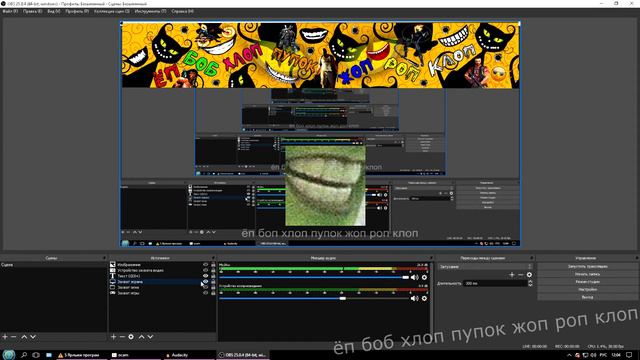Open Mic/Aux audio settings gear
This screenshot has height=360, width=640.
[x=424, y=277]
